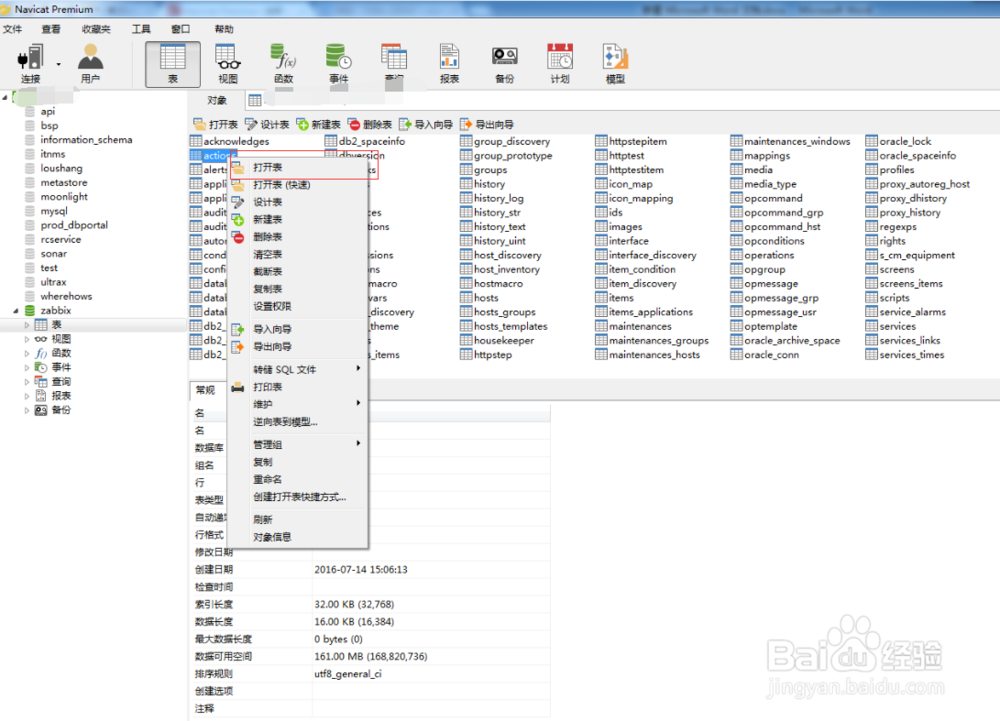Select the wherehows database in the tree

pyautogui.click(x=66, y=296)
